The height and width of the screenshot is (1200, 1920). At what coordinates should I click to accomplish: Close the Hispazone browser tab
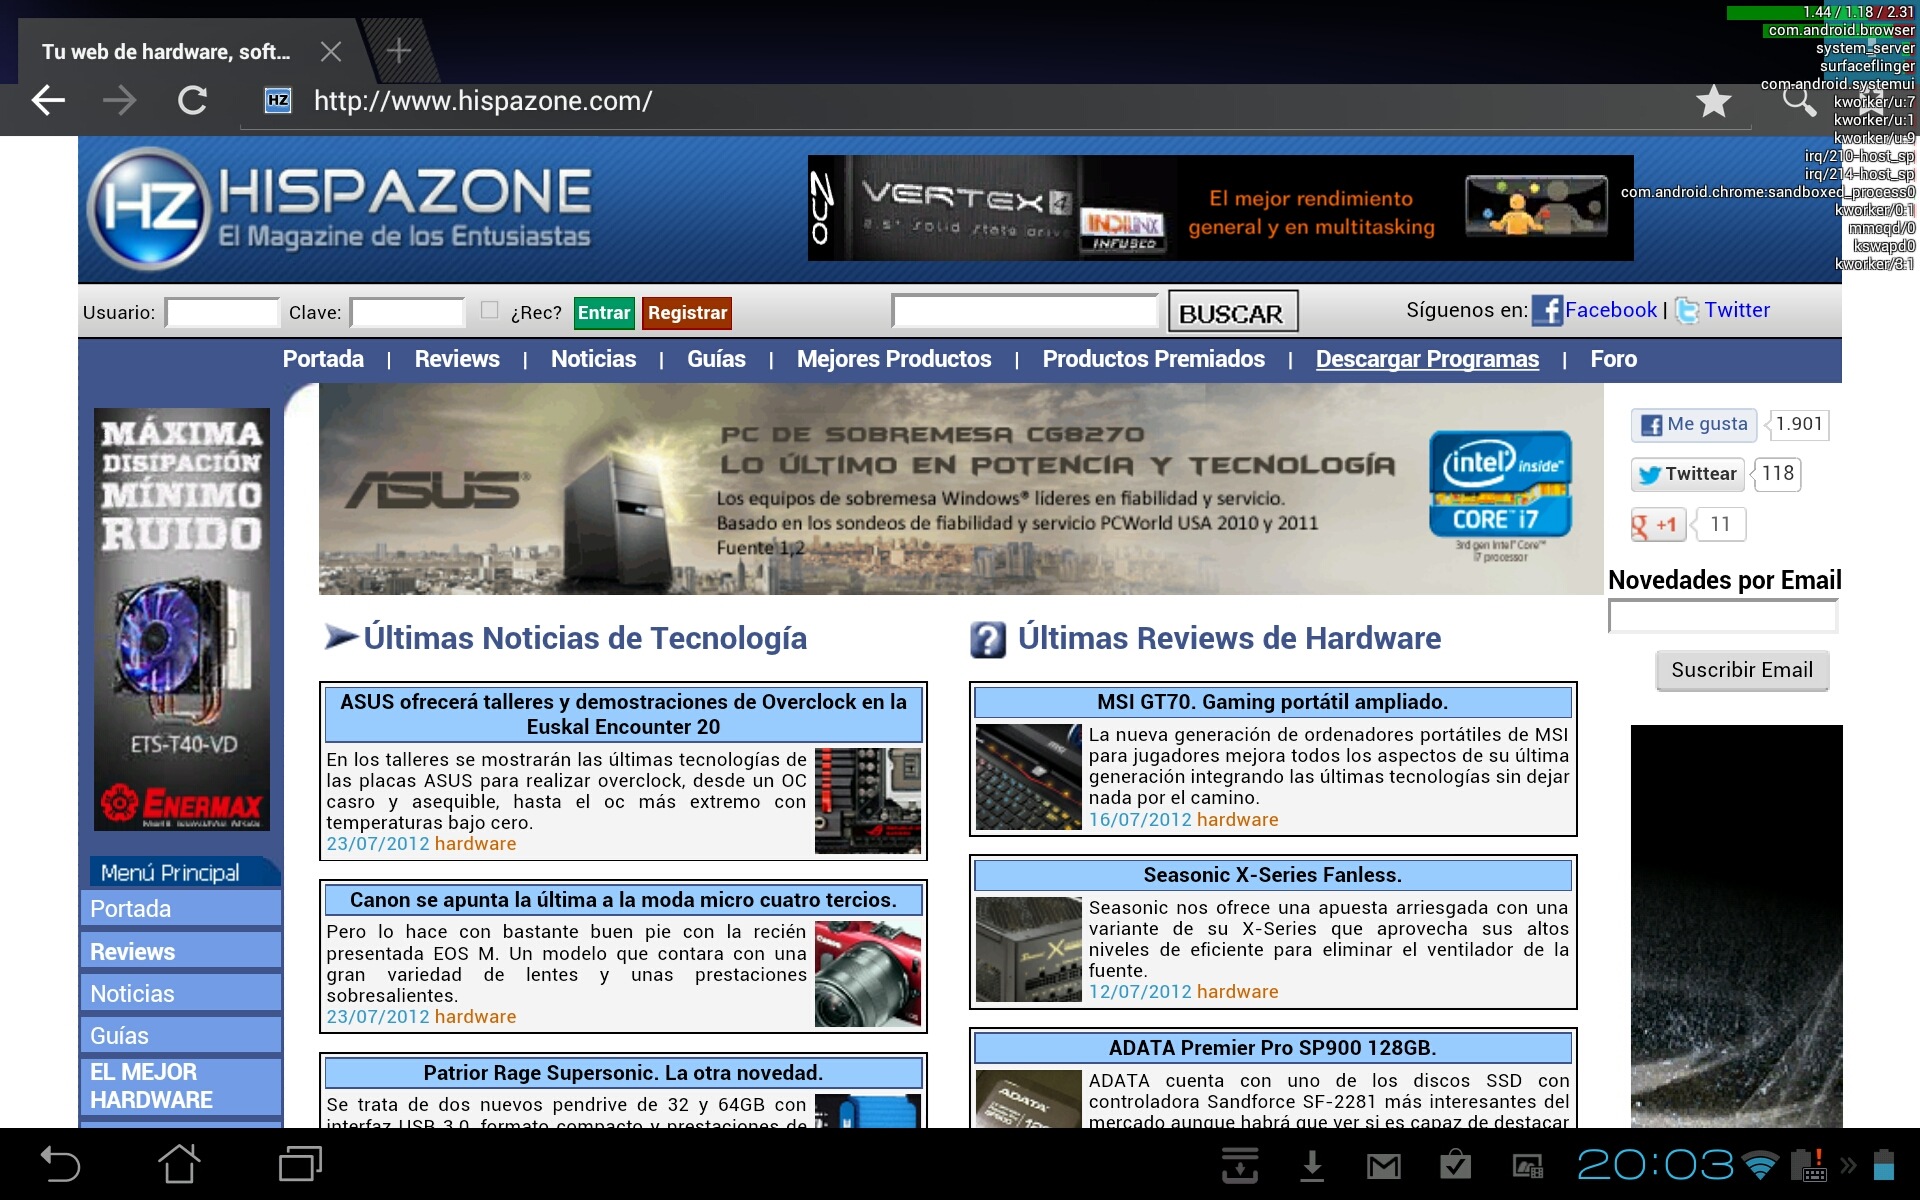(x=331, y=51)
